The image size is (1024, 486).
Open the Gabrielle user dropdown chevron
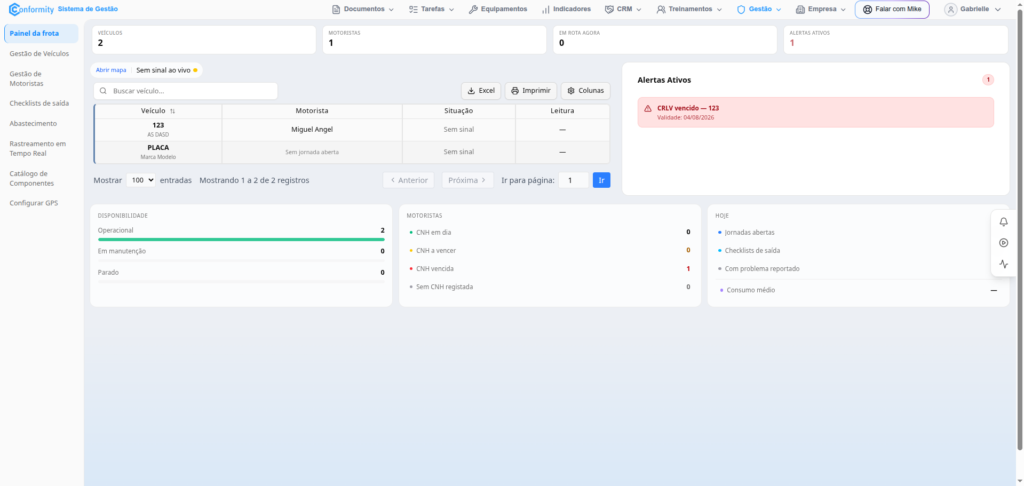click(997, 10)
